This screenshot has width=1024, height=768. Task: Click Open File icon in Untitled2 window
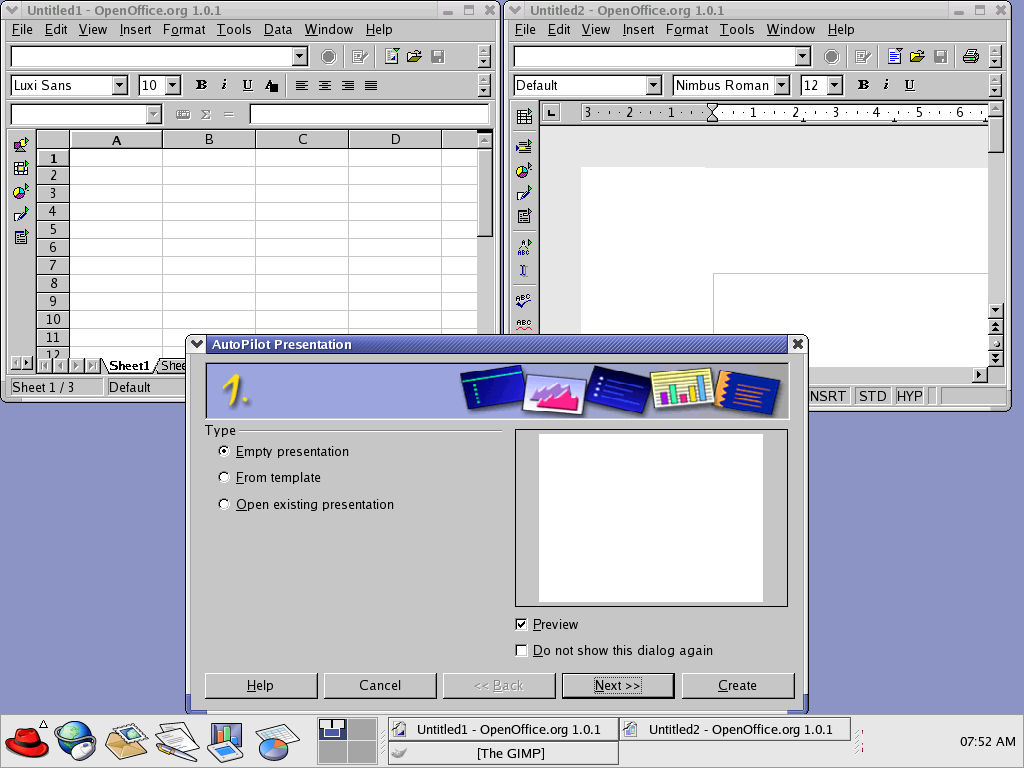[917, 56]
